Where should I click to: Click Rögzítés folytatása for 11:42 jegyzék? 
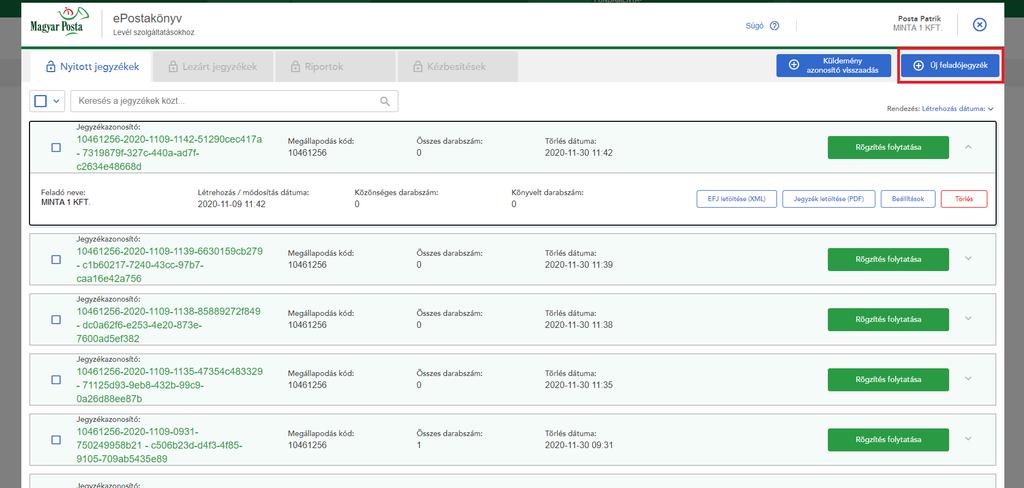[x=888, y=147]
